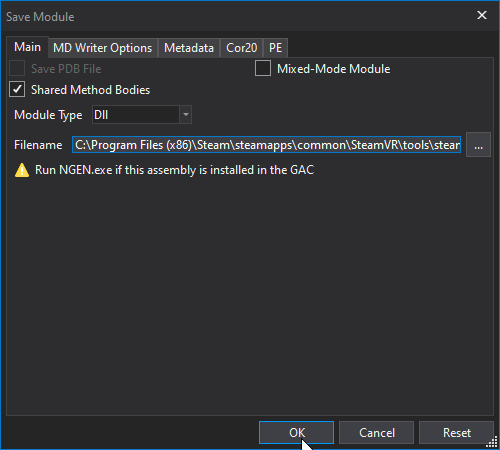Click the Module Type label
The width and height of the screenshot is (500, 450).
48,115
